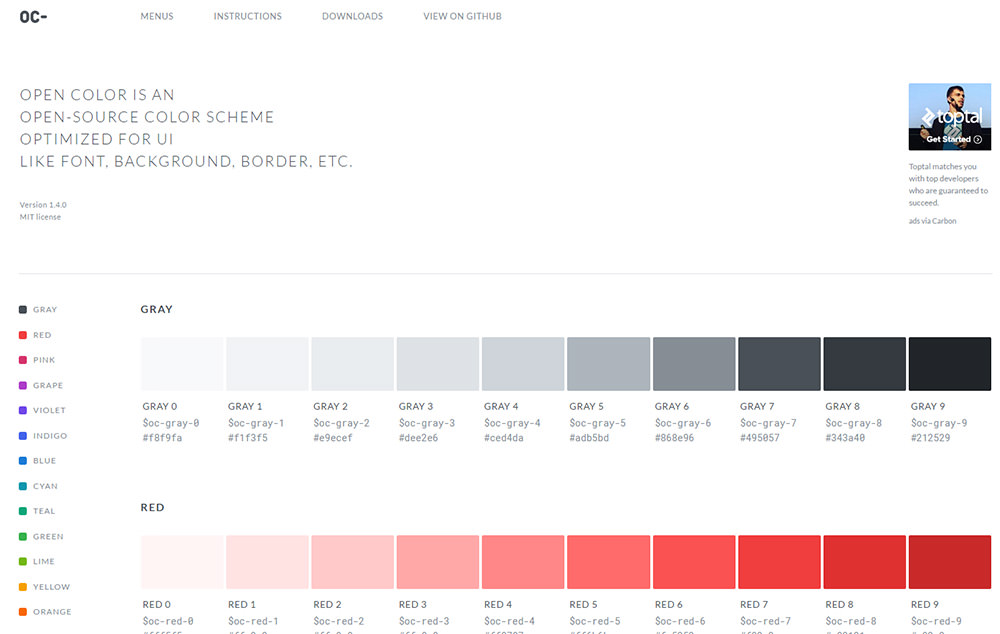This screenshot has width=1000, height=634.
Task: Open the Menus nav item
Action: click(x=157, y=17)
